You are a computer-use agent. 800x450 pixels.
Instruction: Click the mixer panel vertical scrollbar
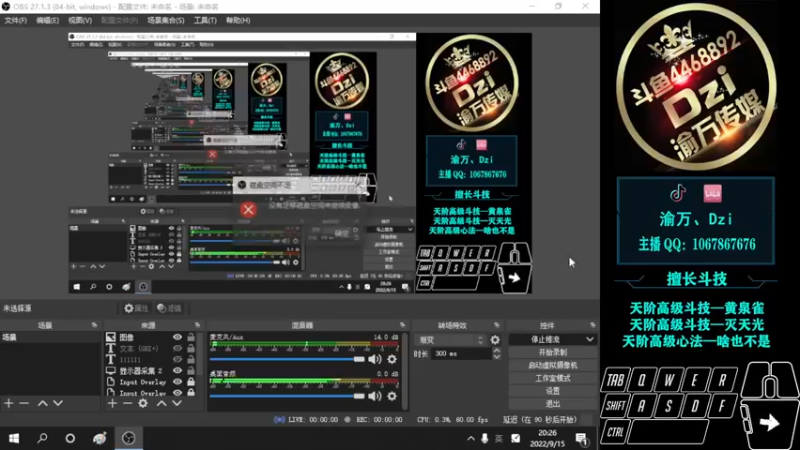point(405,371)
